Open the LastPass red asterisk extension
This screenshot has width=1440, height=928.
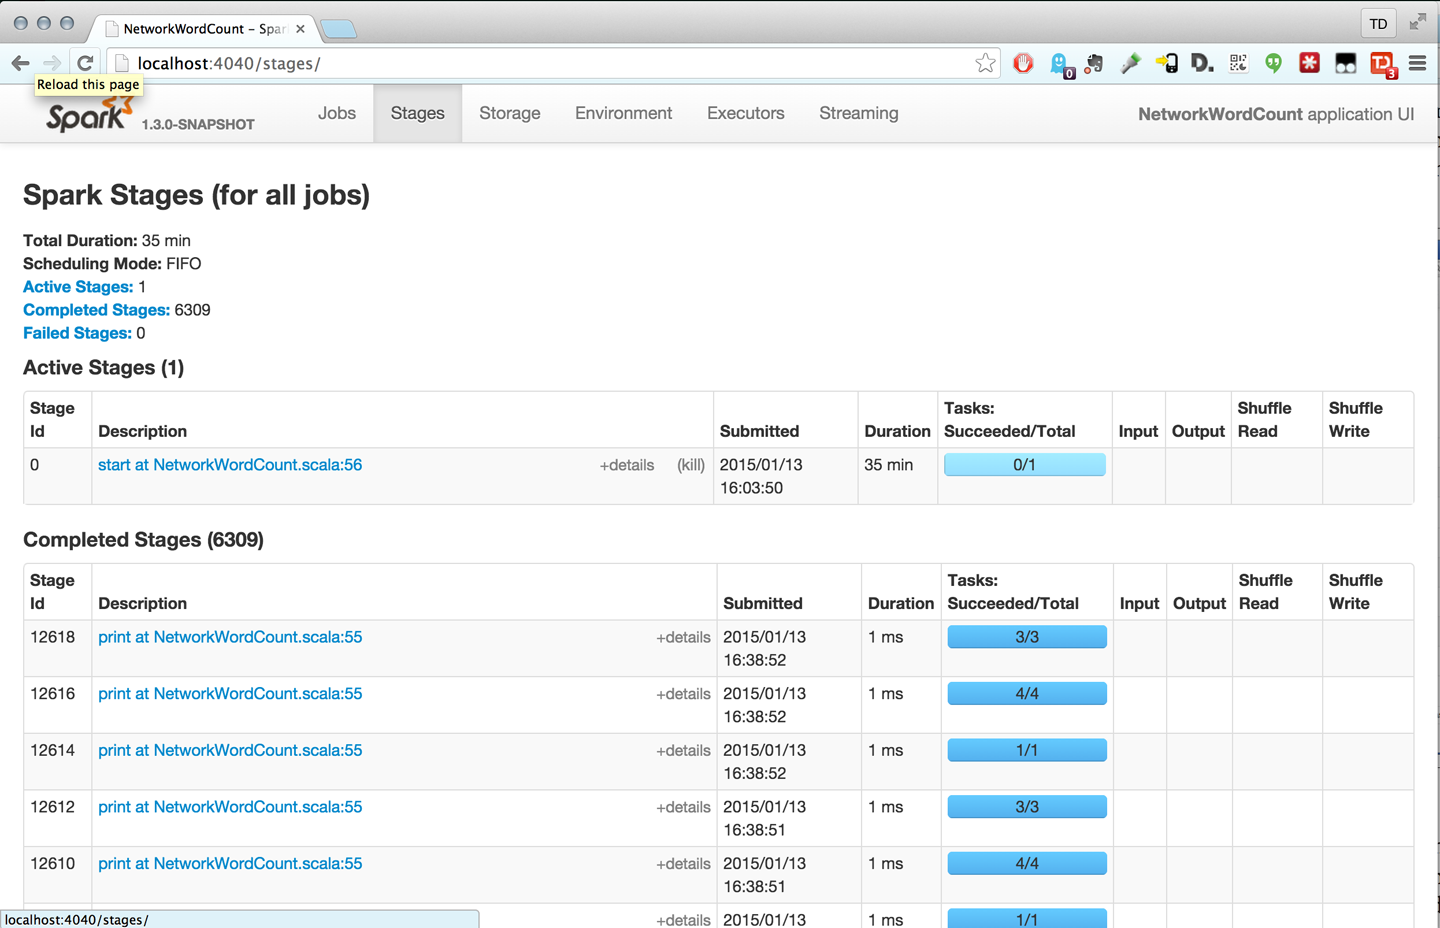pos(1309,63)
